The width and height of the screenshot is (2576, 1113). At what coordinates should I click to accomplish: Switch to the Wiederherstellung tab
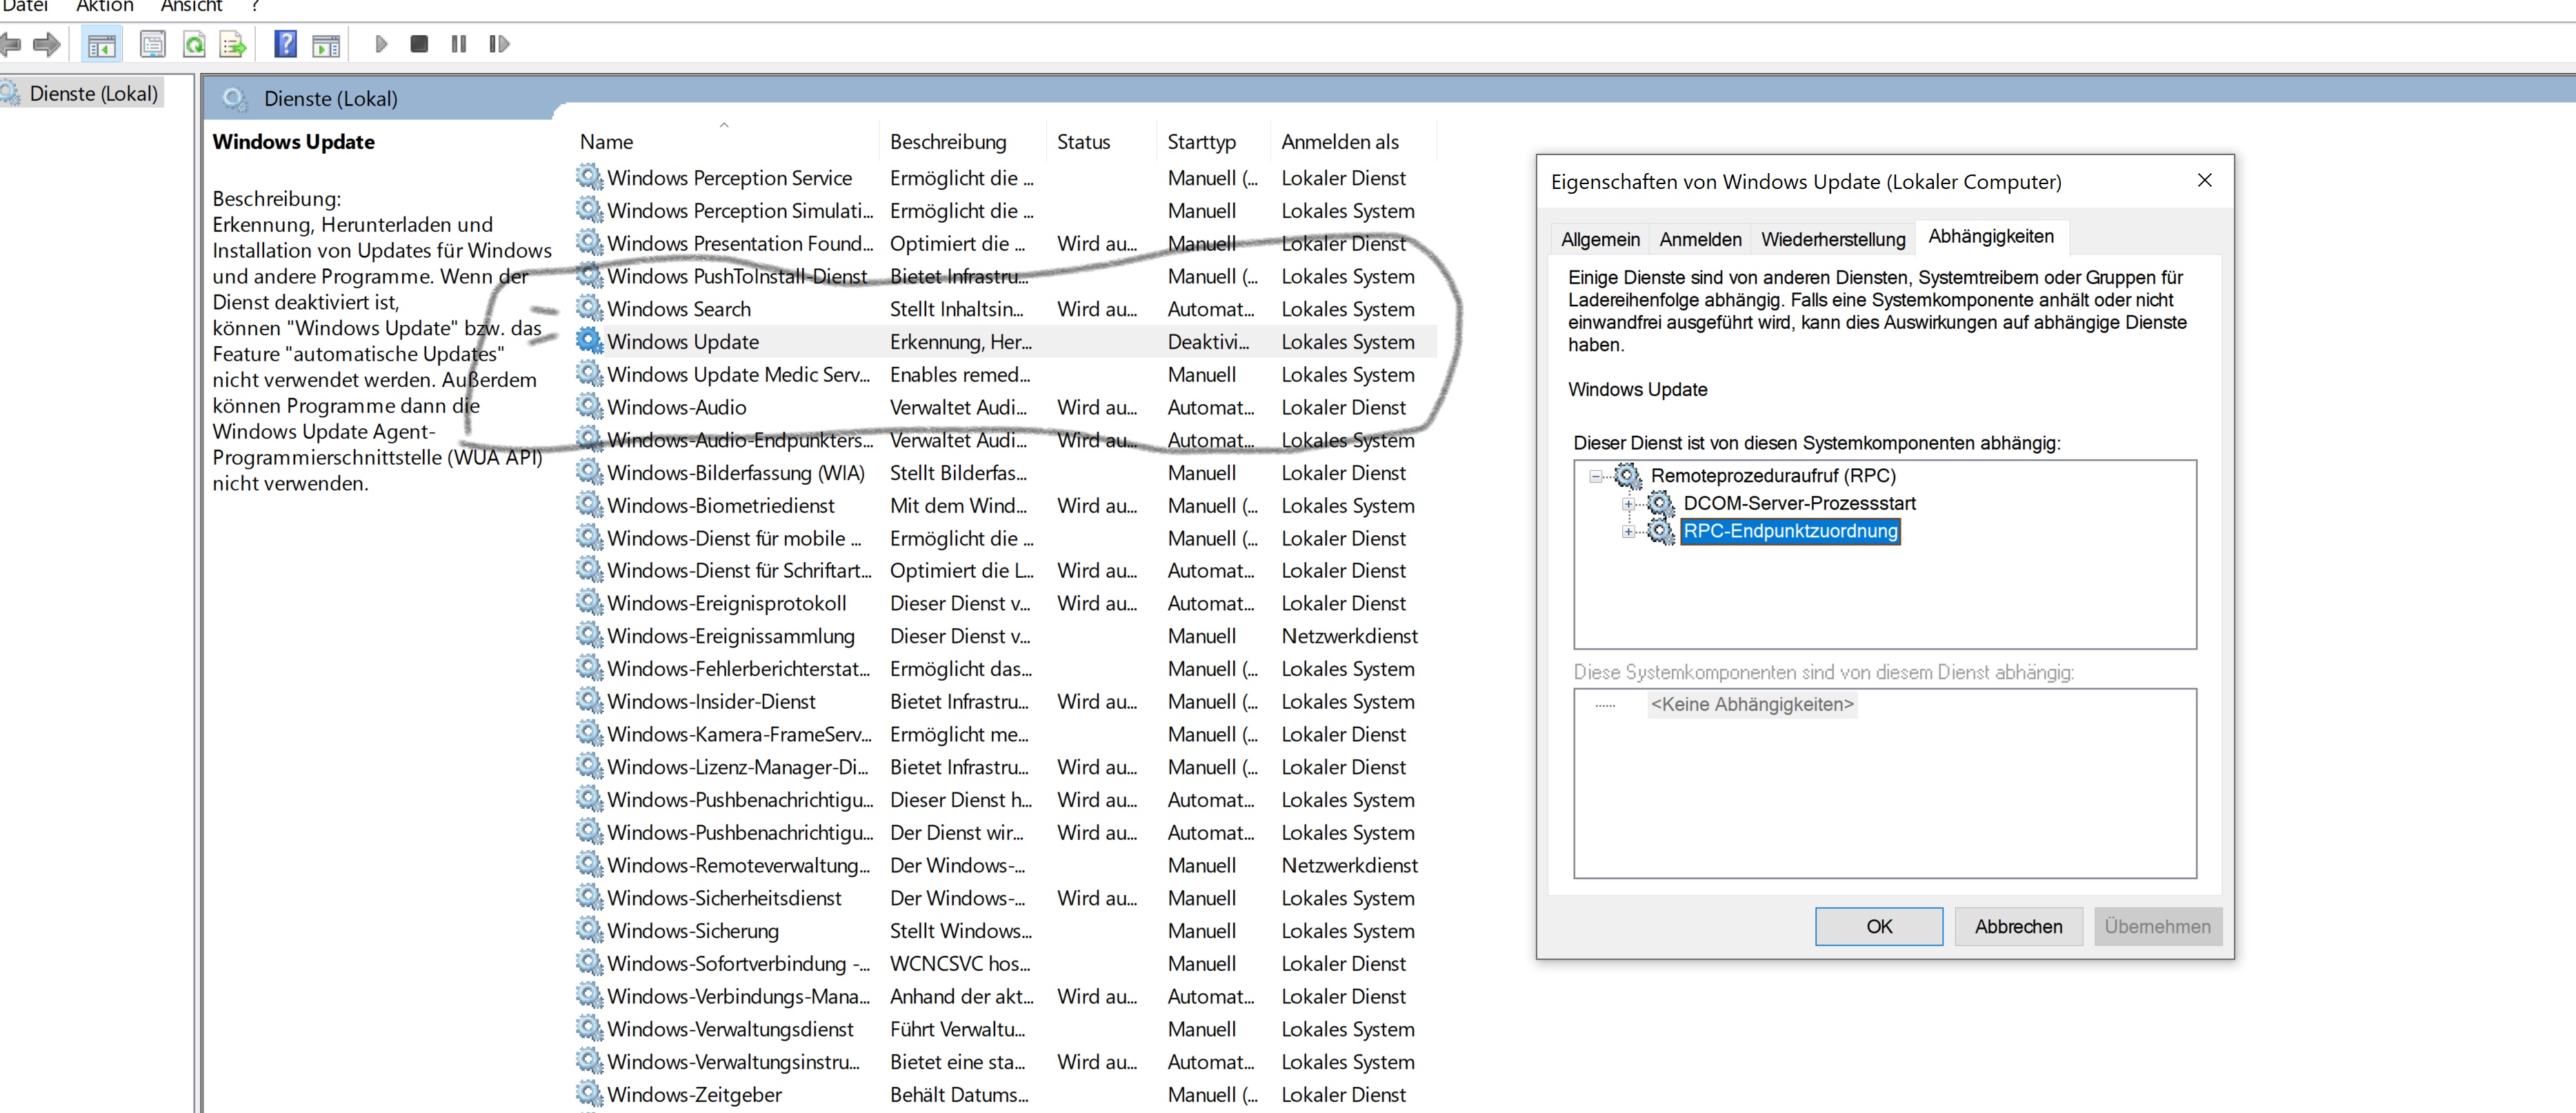pyautogui.click(x=1832, y=239)
